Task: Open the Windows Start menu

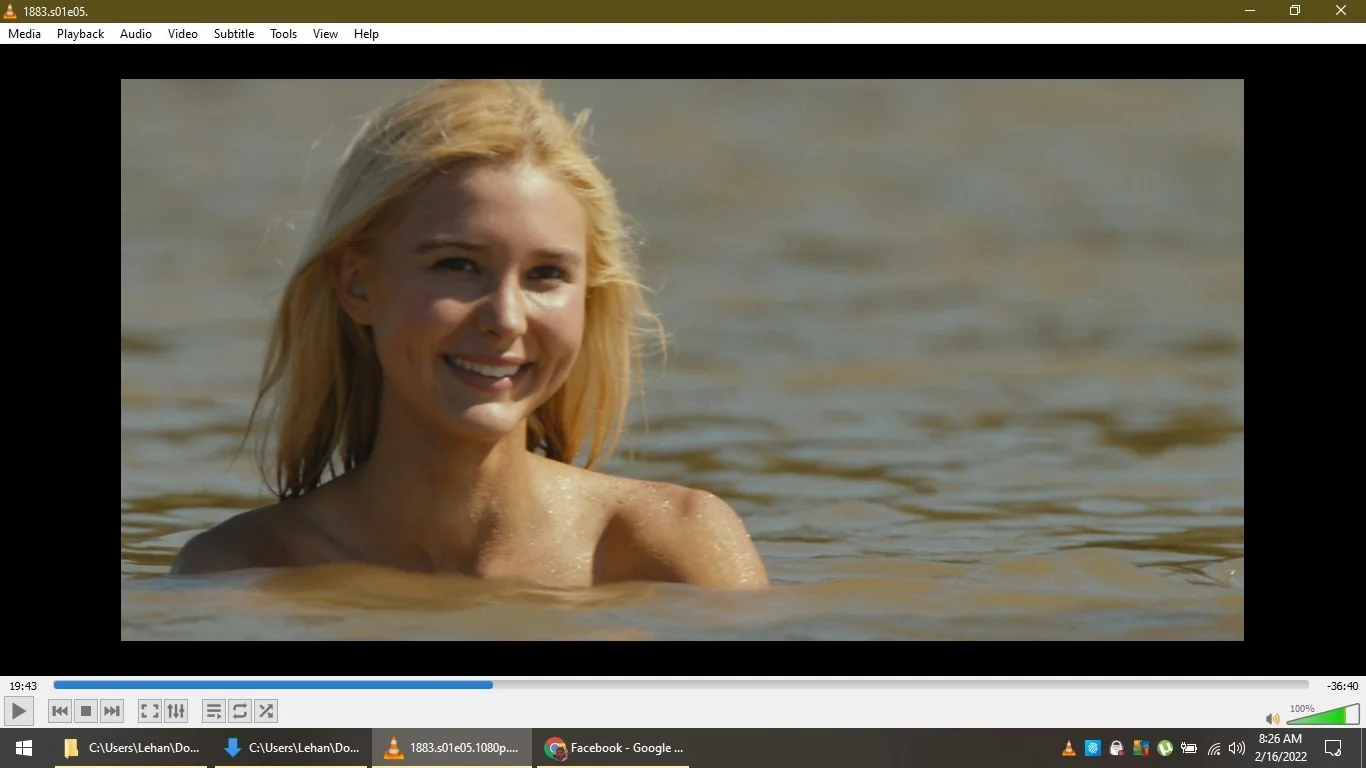Action: point(24,748)
